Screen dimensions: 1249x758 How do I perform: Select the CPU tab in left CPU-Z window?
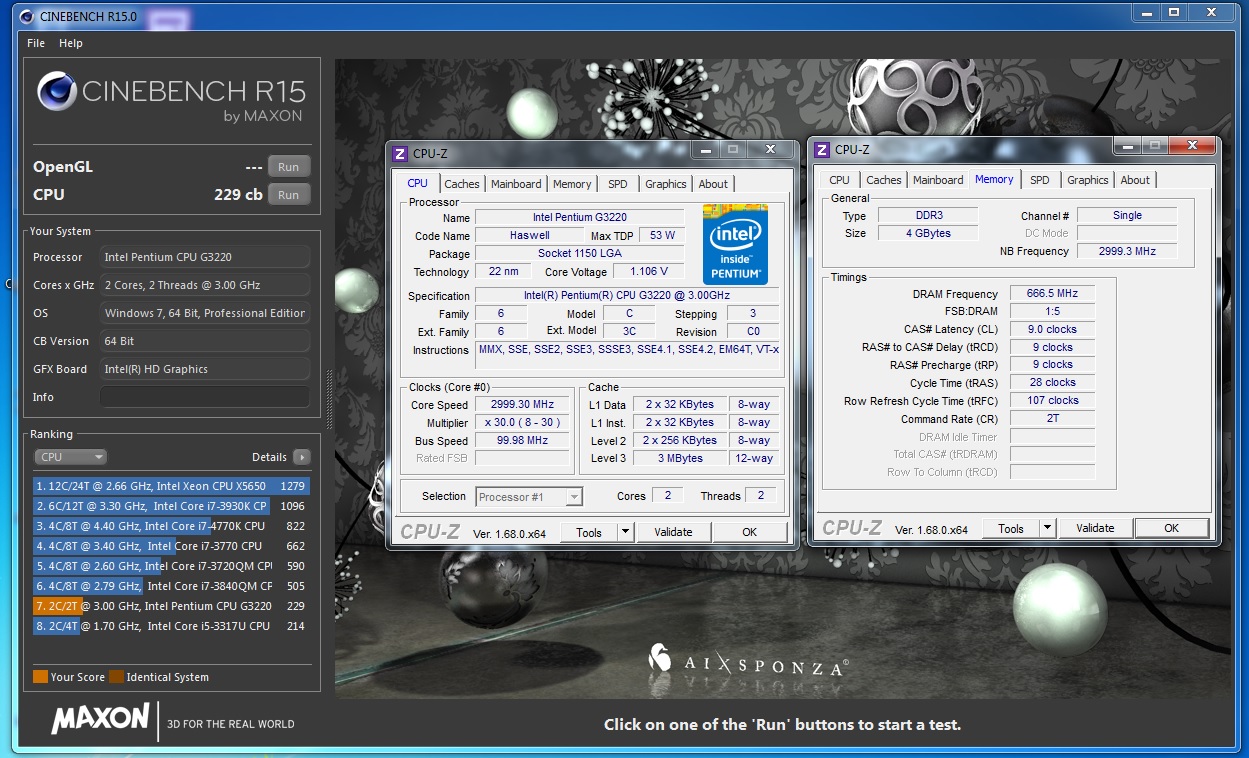pos(417,183)
